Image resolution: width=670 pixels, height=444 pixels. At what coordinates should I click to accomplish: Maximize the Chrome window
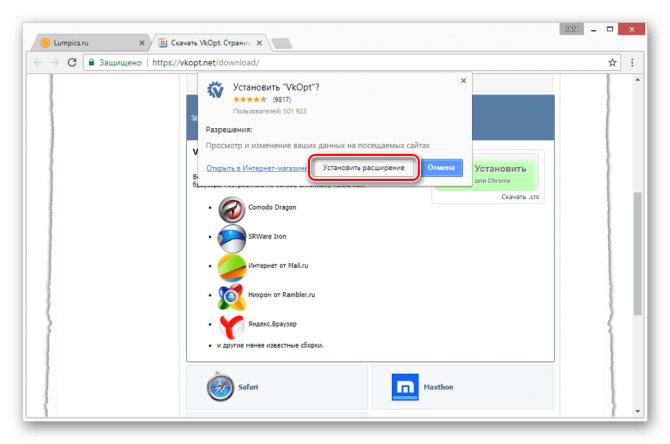coord(610,29)
